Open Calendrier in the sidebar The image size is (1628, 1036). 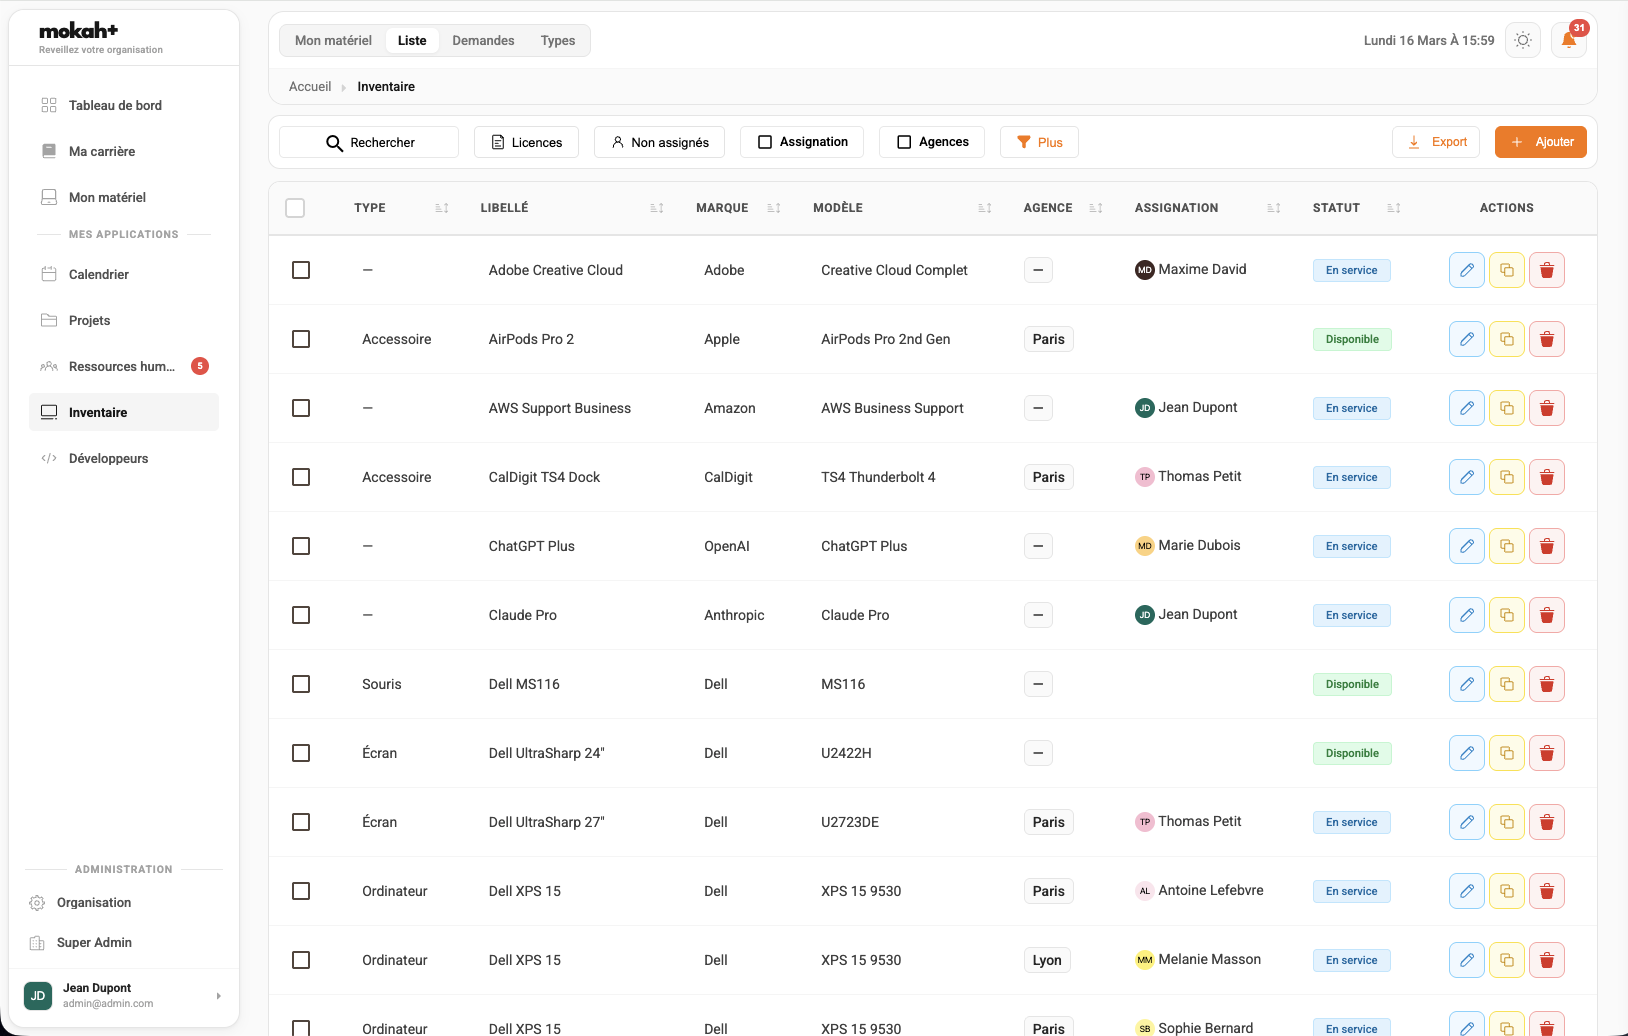click(99, 274)
